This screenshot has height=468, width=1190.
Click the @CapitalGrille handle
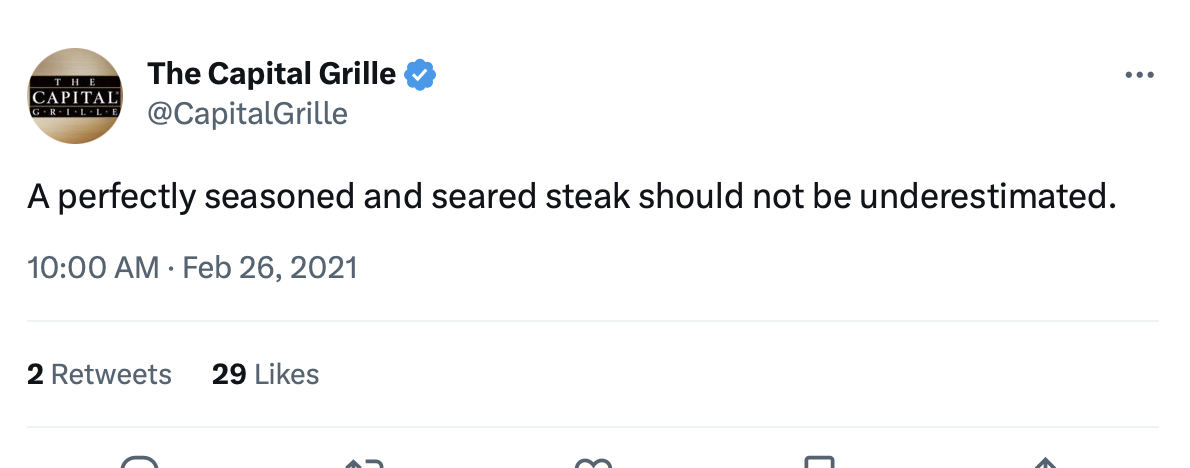pyautogui.click(x=247, y=114)
